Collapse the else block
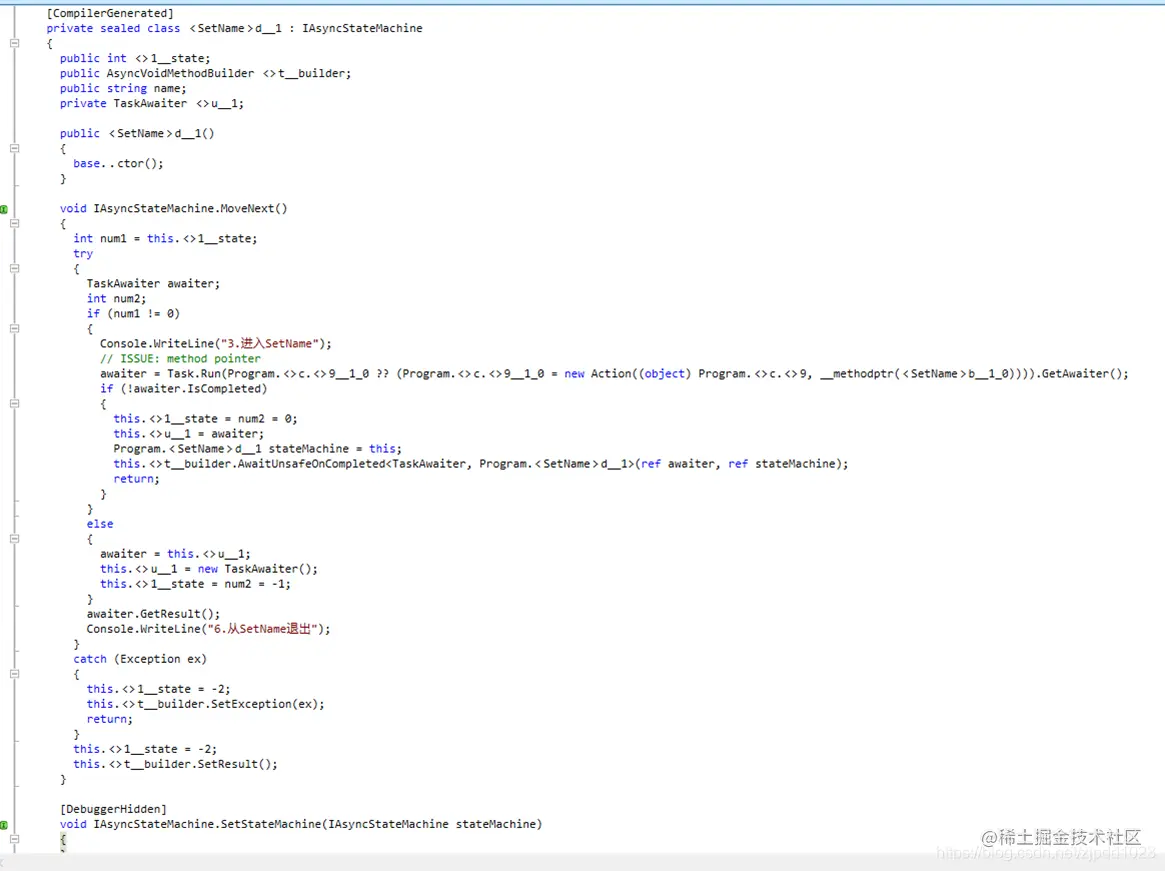The image size is (1165, 871). [x=14, y=539]
